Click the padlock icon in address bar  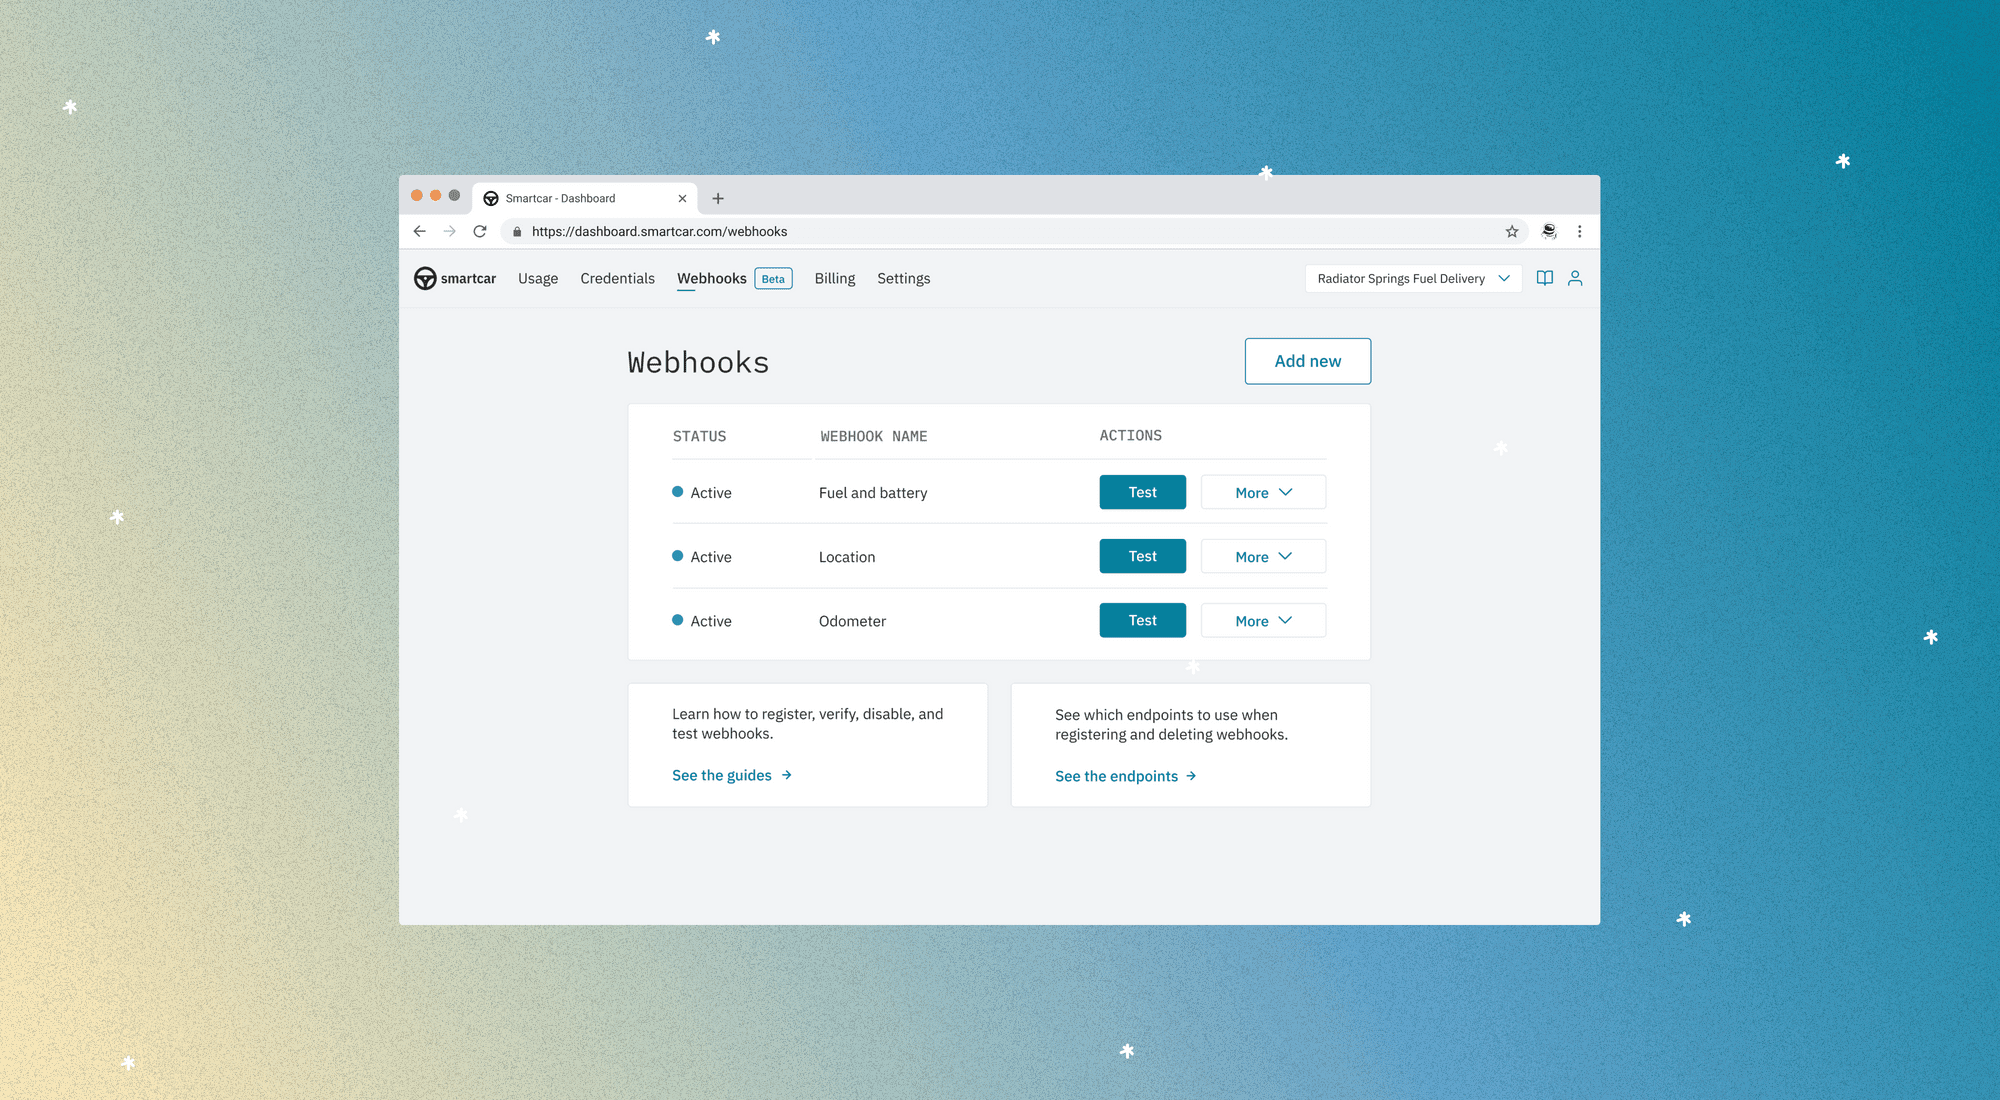coord(517,231)
